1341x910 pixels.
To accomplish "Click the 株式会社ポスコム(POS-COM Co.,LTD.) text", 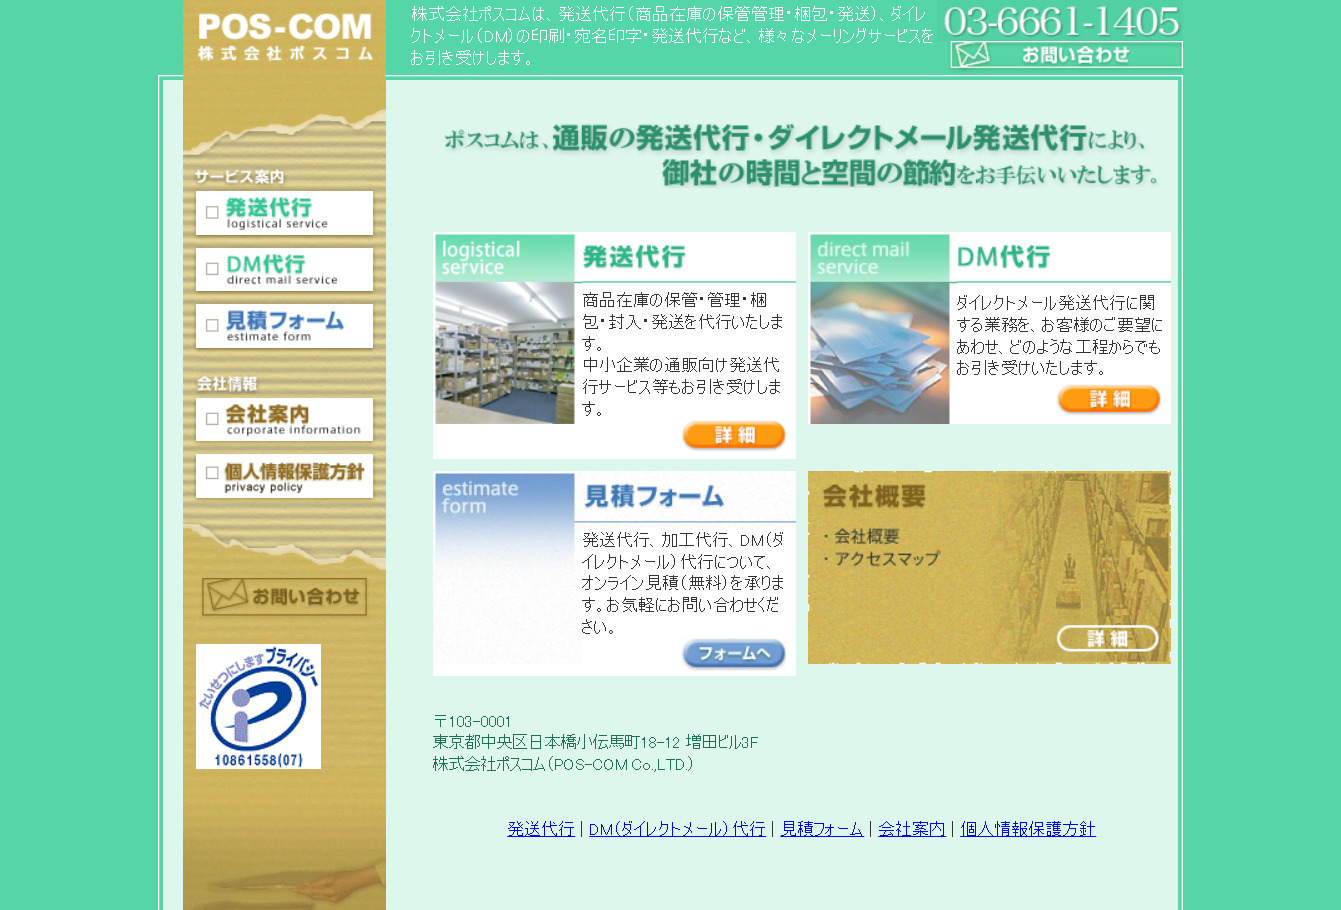I will 563,764.
